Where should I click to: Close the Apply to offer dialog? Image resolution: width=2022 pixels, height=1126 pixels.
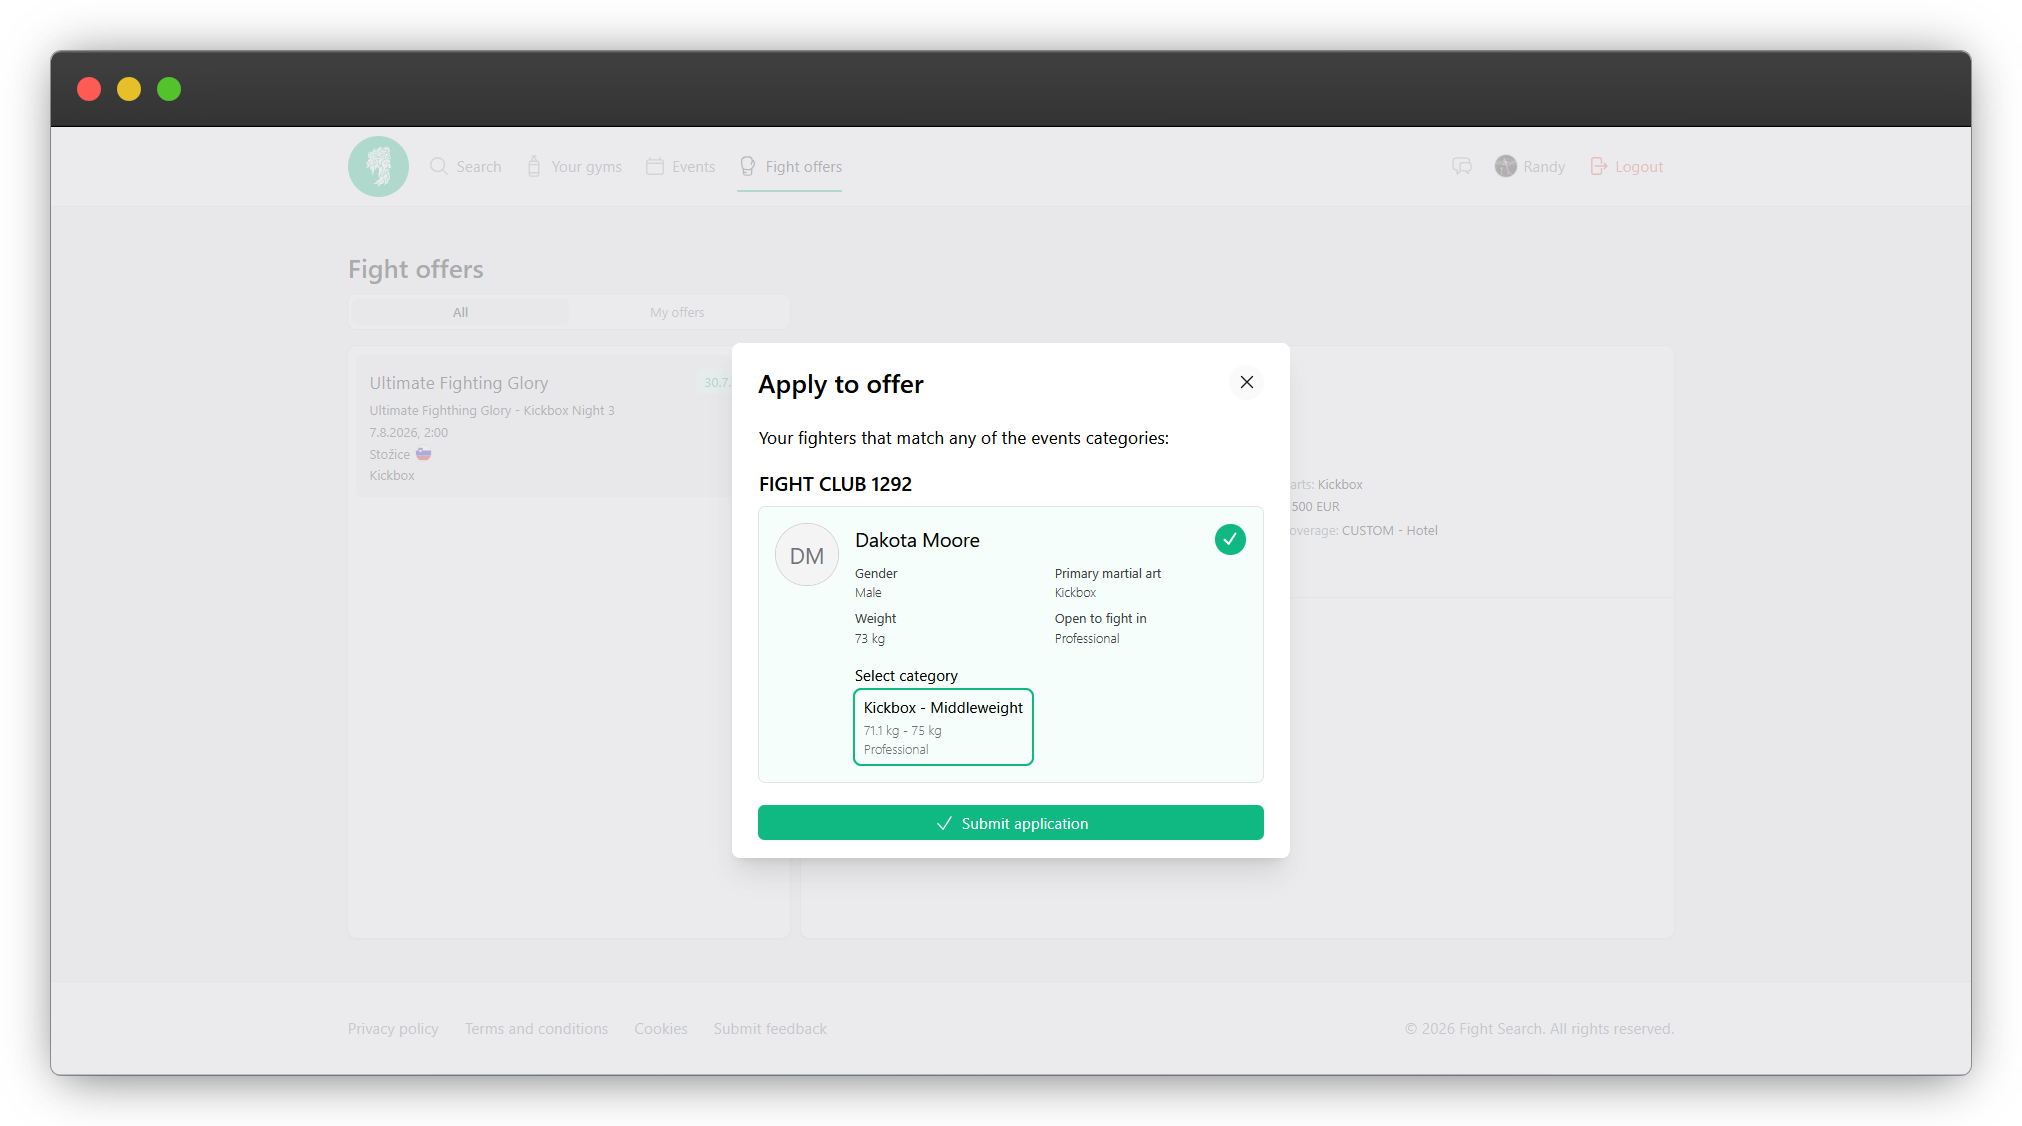tap(1246, 382)
